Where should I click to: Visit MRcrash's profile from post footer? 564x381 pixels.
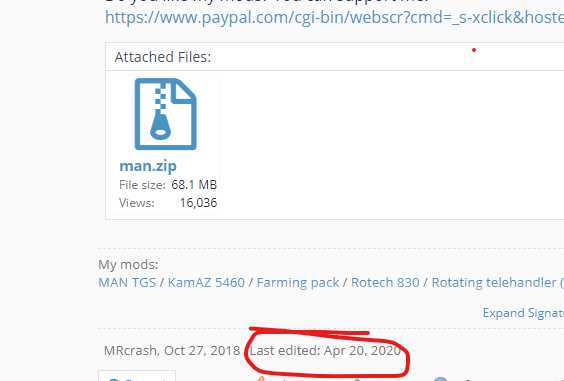130,350
